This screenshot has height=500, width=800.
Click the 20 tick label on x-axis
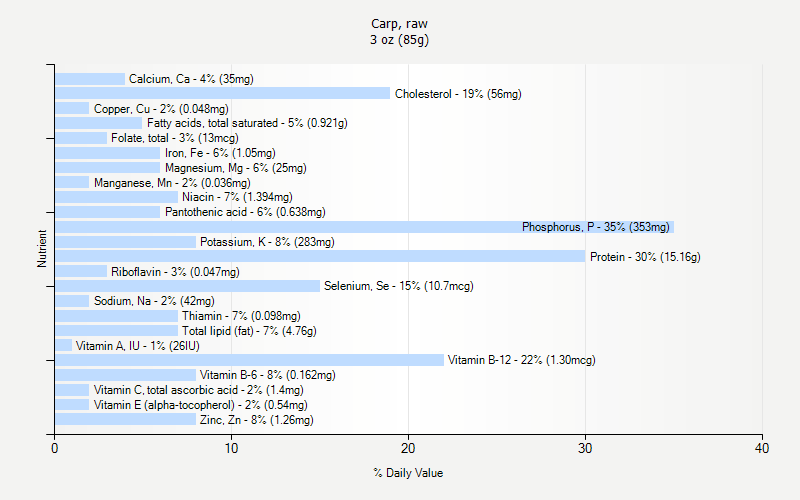(x=408, y=448)
